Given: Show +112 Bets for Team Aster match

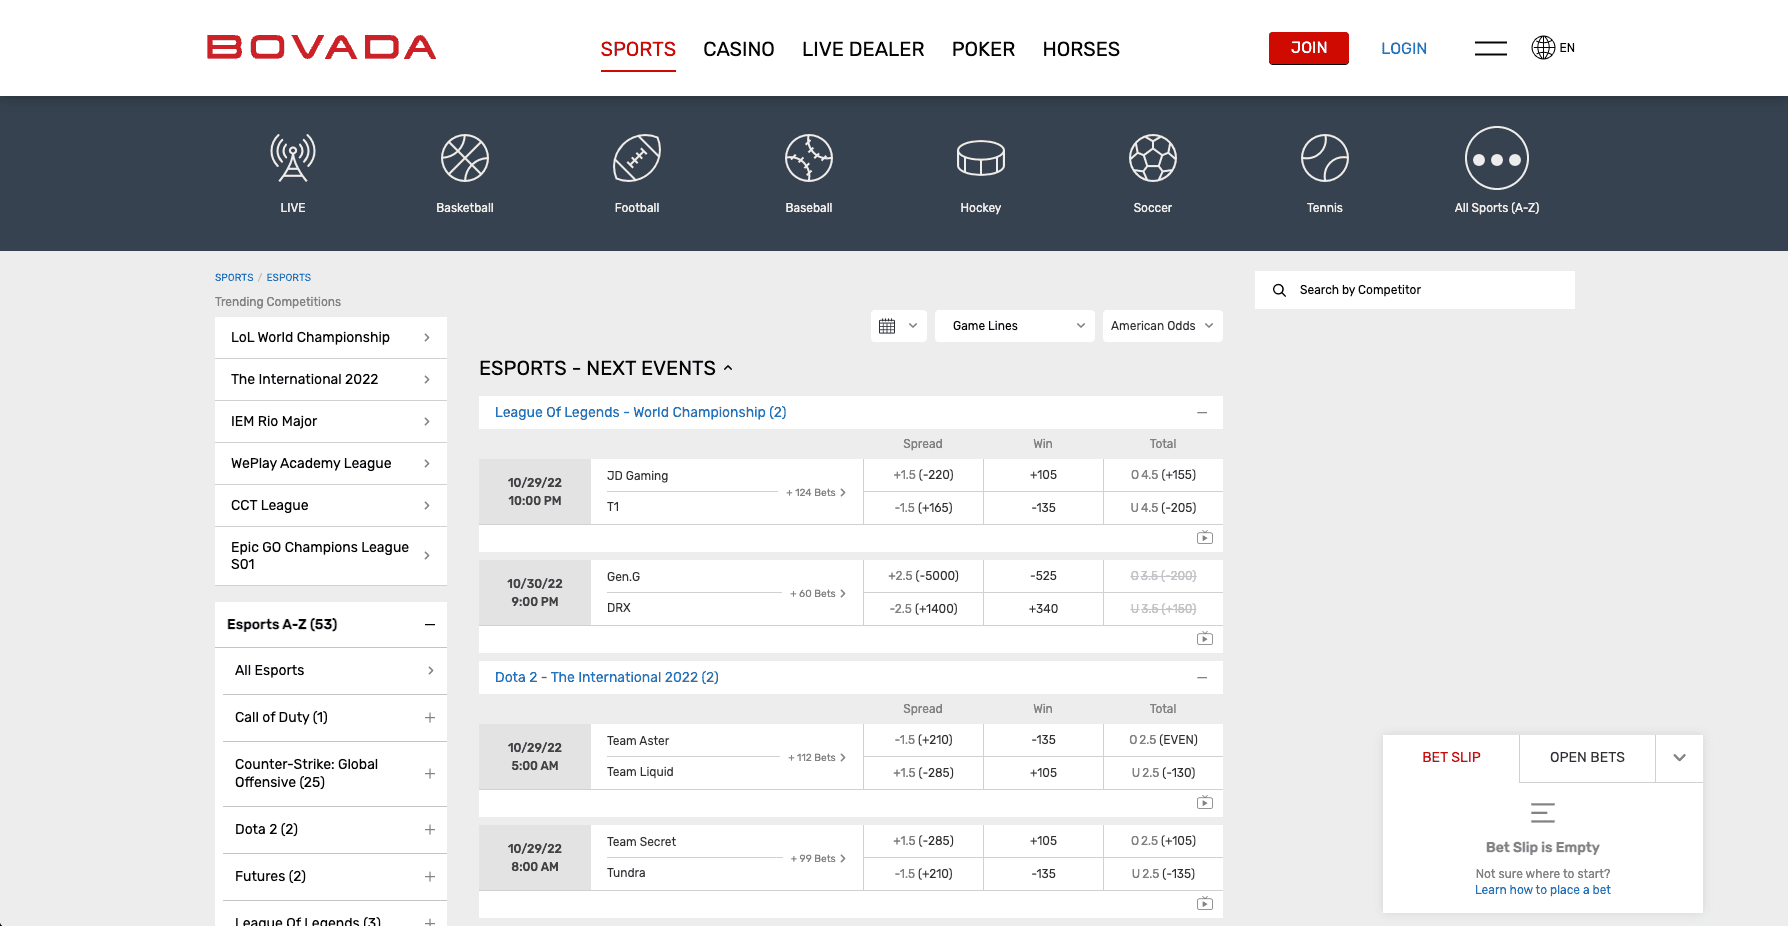Looking at the screenshot, I should pos(816,758).
